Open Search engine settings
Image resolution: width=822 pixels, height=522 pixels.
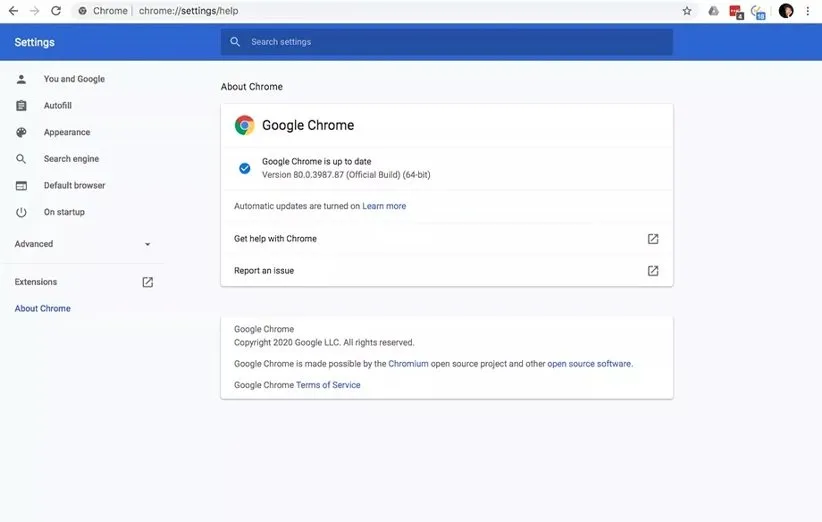[71, 159]
